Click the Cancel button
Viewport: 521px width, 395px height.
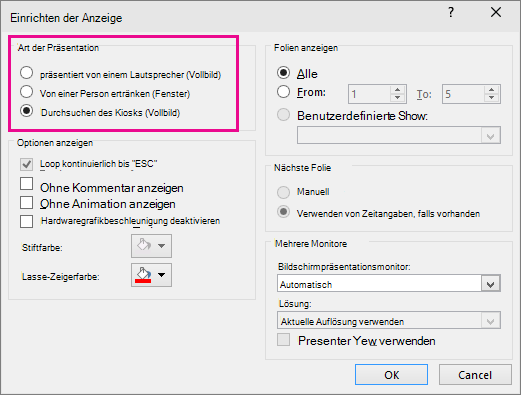point(475,375)
